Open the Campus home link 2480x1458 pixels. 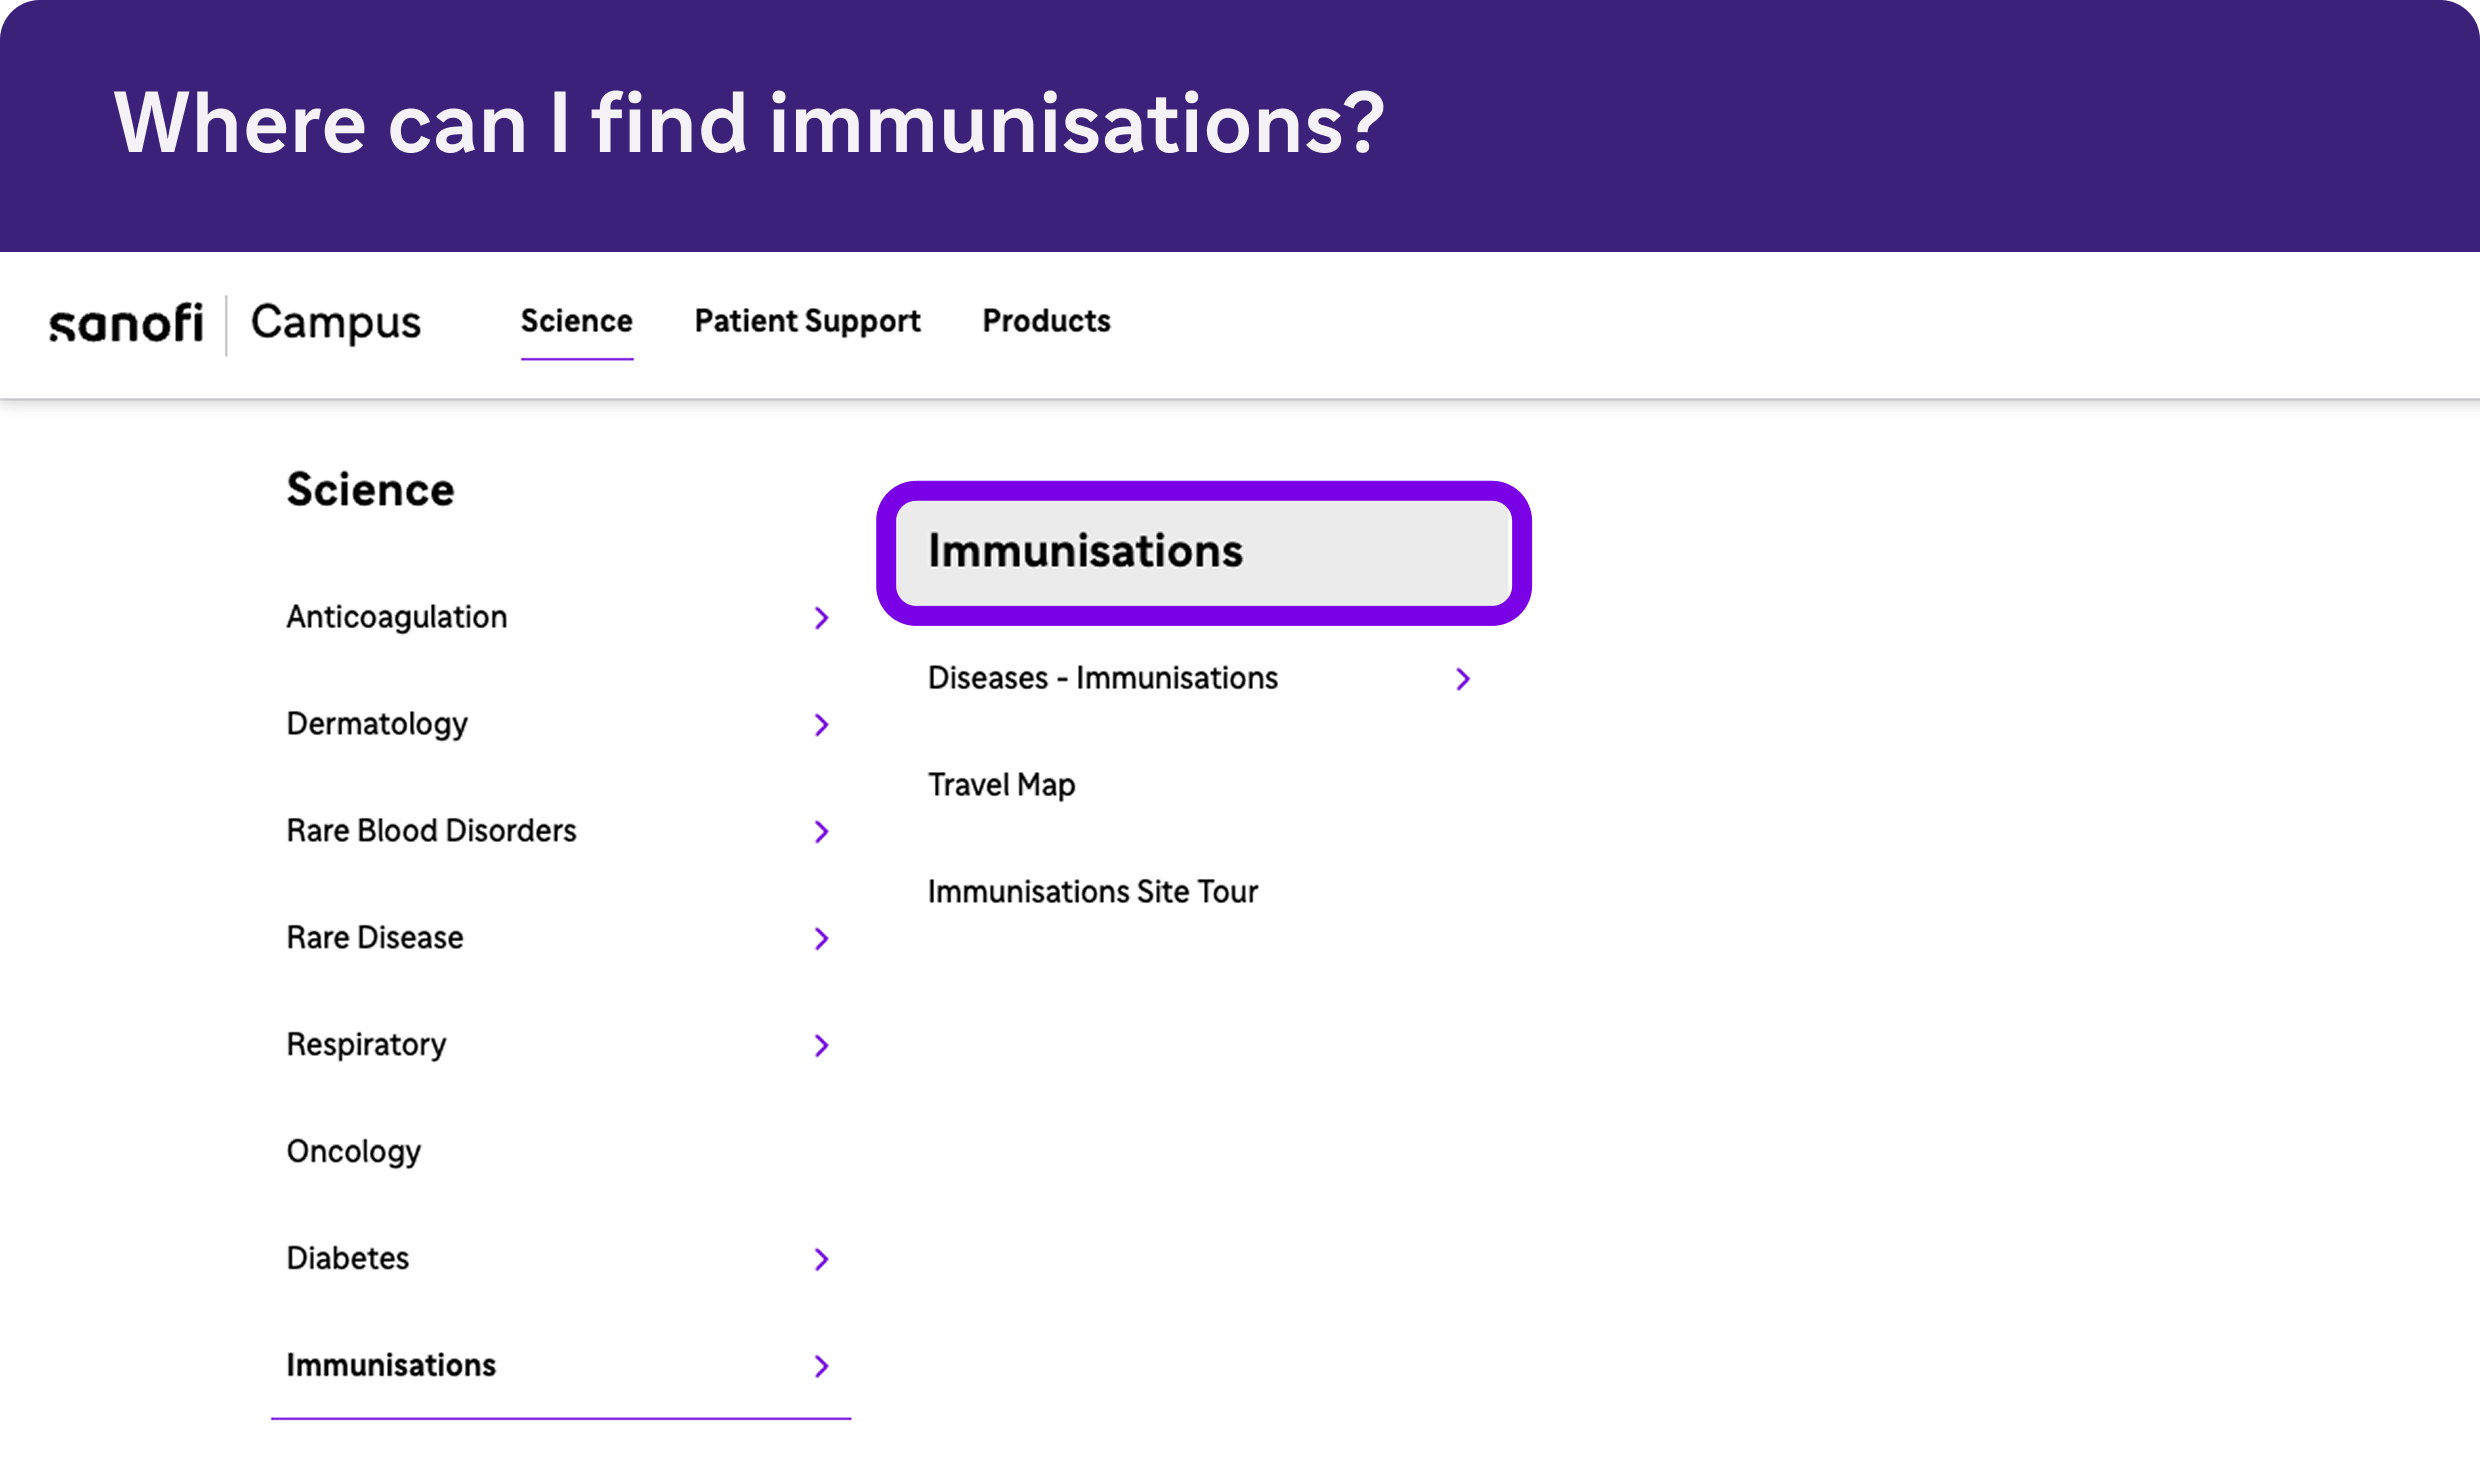pyautogui.click(x=335, y=323)
